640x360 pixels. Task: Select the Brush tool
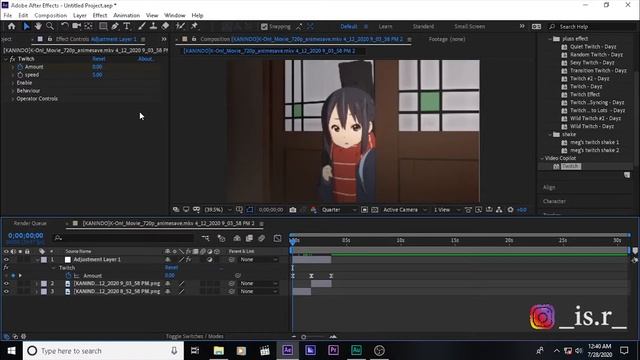point(142,27)
